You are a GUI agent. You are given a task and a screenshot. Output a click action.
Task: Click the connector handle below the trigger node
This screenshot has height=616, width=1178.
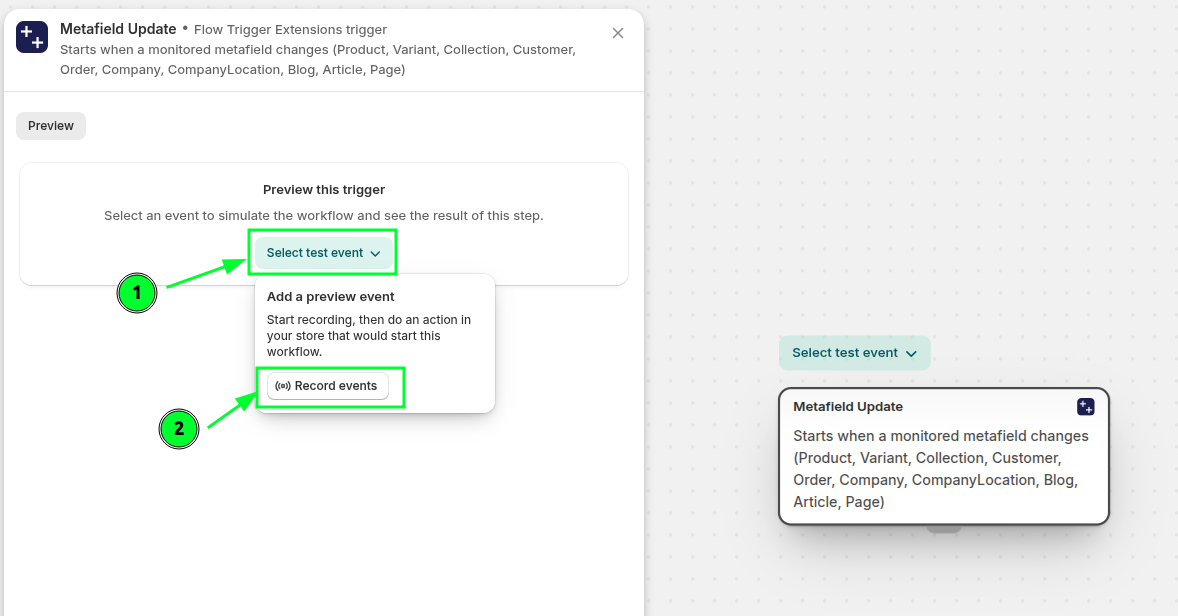coord(943,528)
